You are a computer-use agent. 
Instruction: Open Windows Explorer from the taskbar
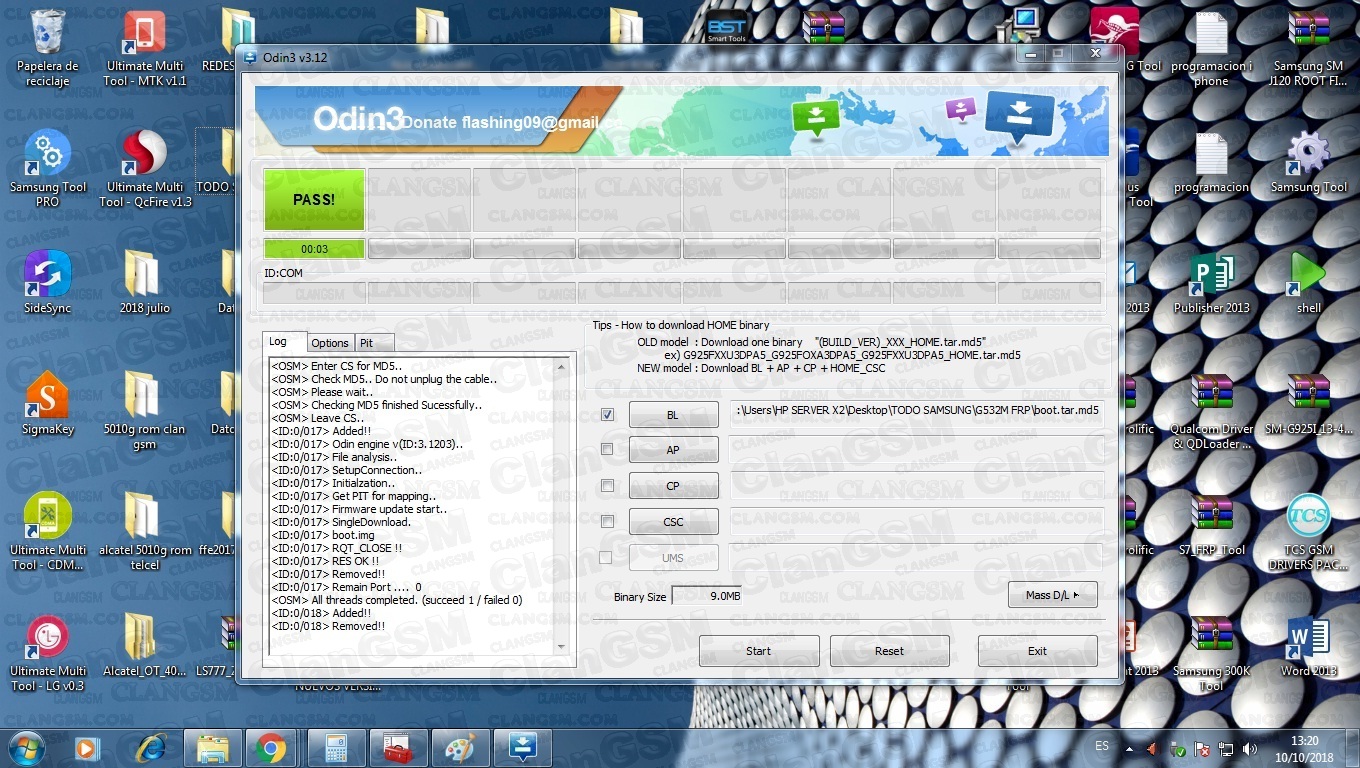[x=211, y=748]
